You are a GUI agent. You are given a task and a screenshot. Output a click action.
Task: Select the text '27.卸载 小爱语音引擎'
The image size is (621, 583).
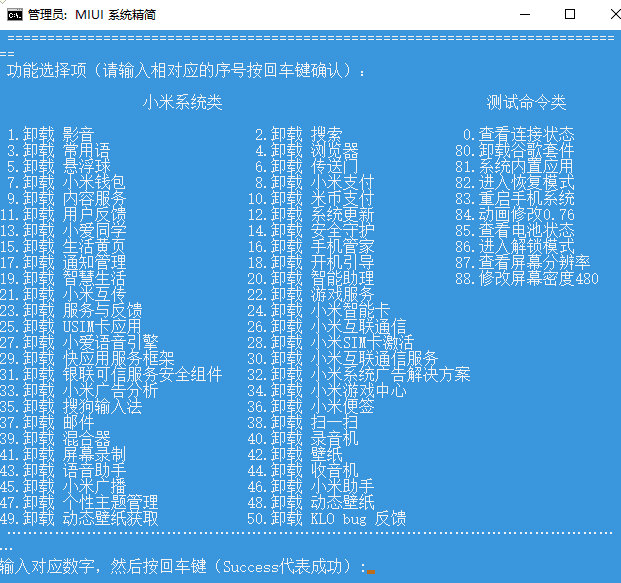pyautogui.click(x=79, y=343)
